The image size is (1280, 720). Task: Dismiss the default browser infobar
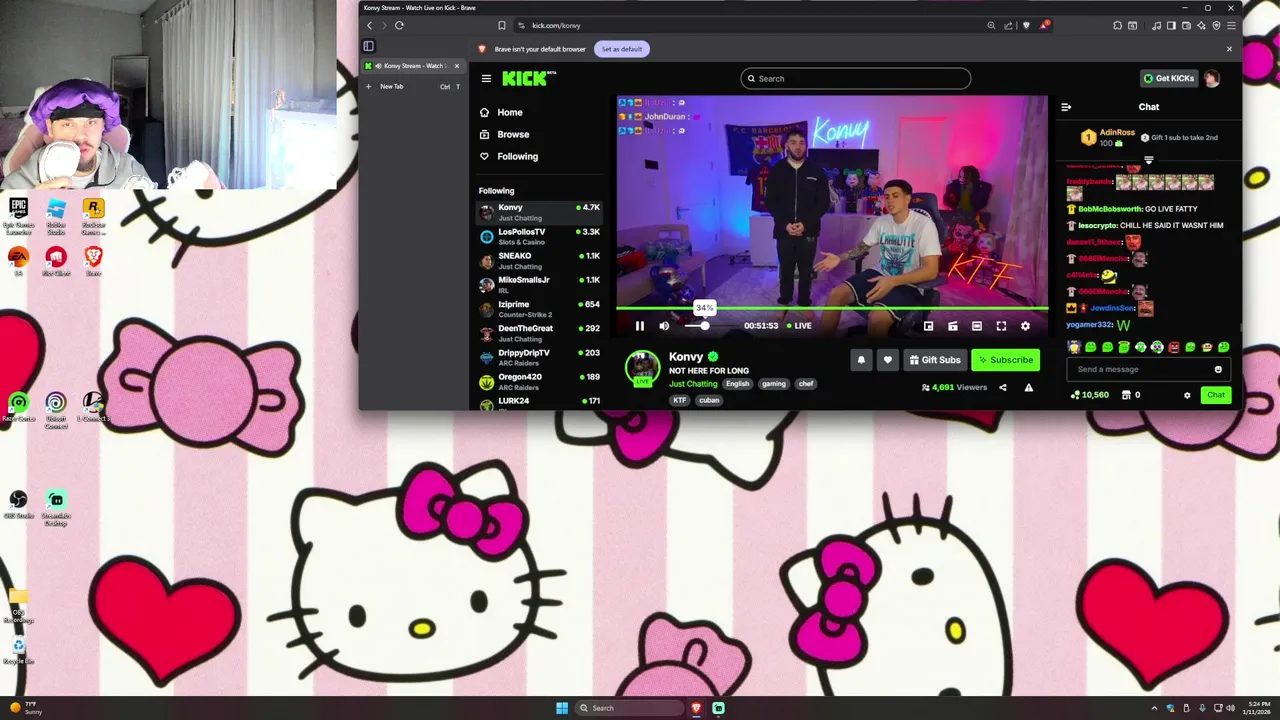tap(1229, 49)
